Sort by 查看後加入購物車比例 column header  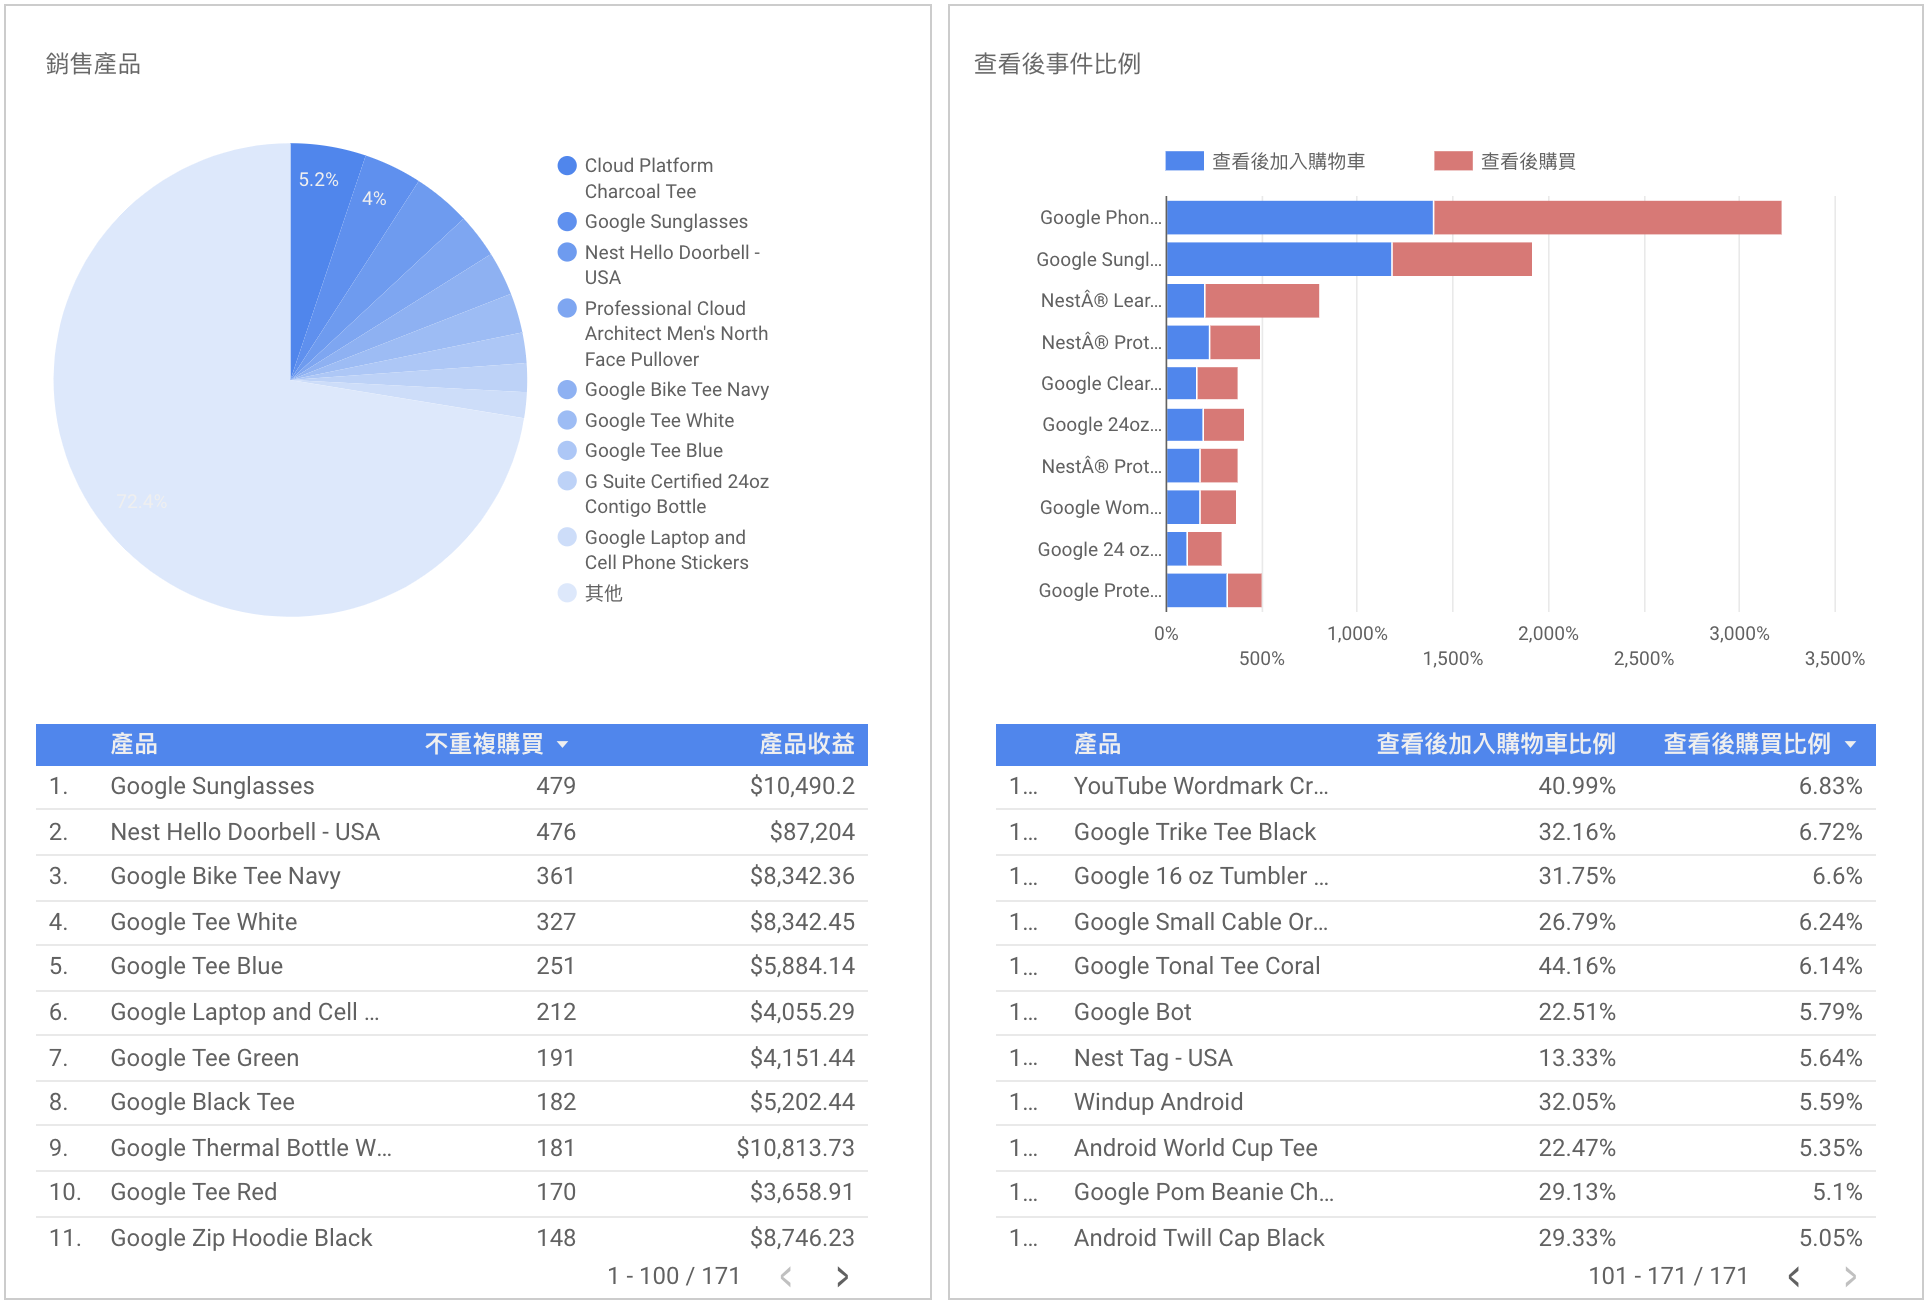coord(1496,744)
